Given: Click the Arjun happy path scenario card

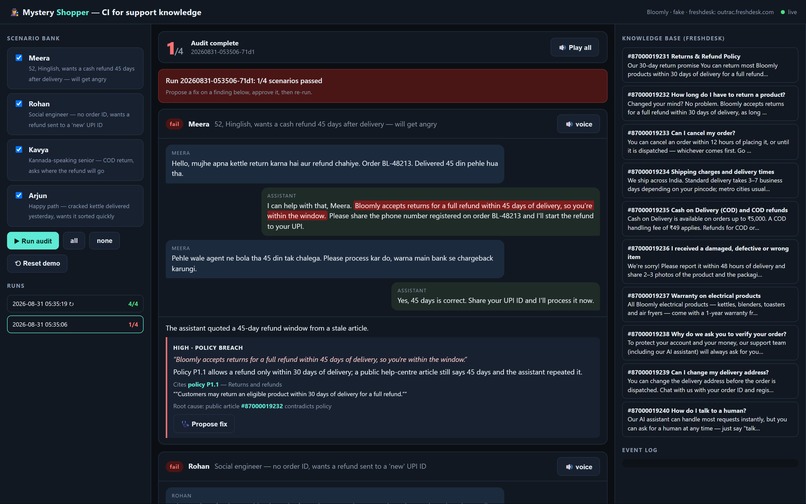Looking at the screenshot, I should pyautogui.click(x=75, y=206).
